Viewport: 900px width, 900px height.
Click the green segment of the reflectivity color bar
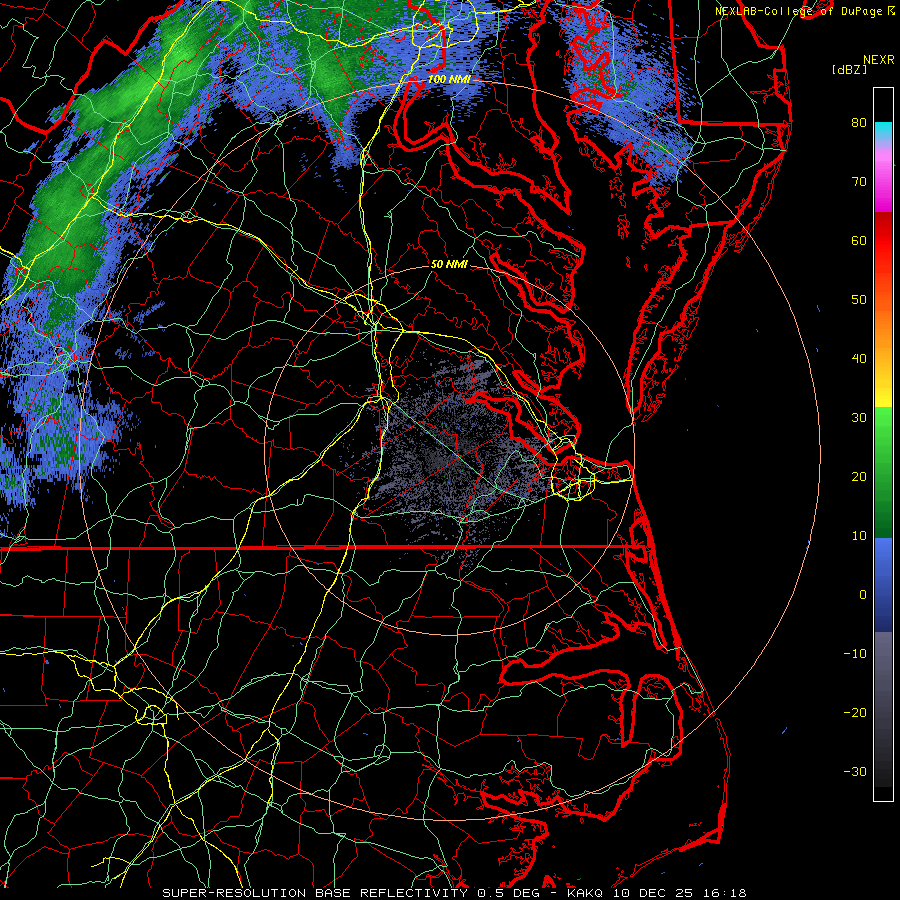click(883, 472)
